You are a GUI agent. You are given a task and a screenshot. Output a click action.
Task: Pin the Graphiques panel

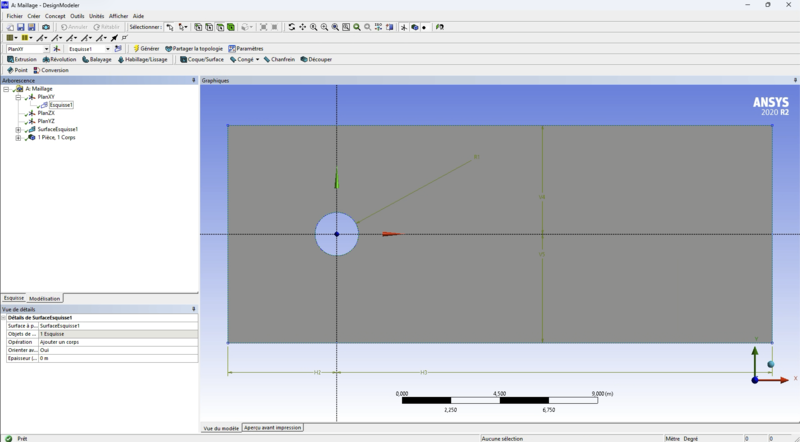pos(795,81)
